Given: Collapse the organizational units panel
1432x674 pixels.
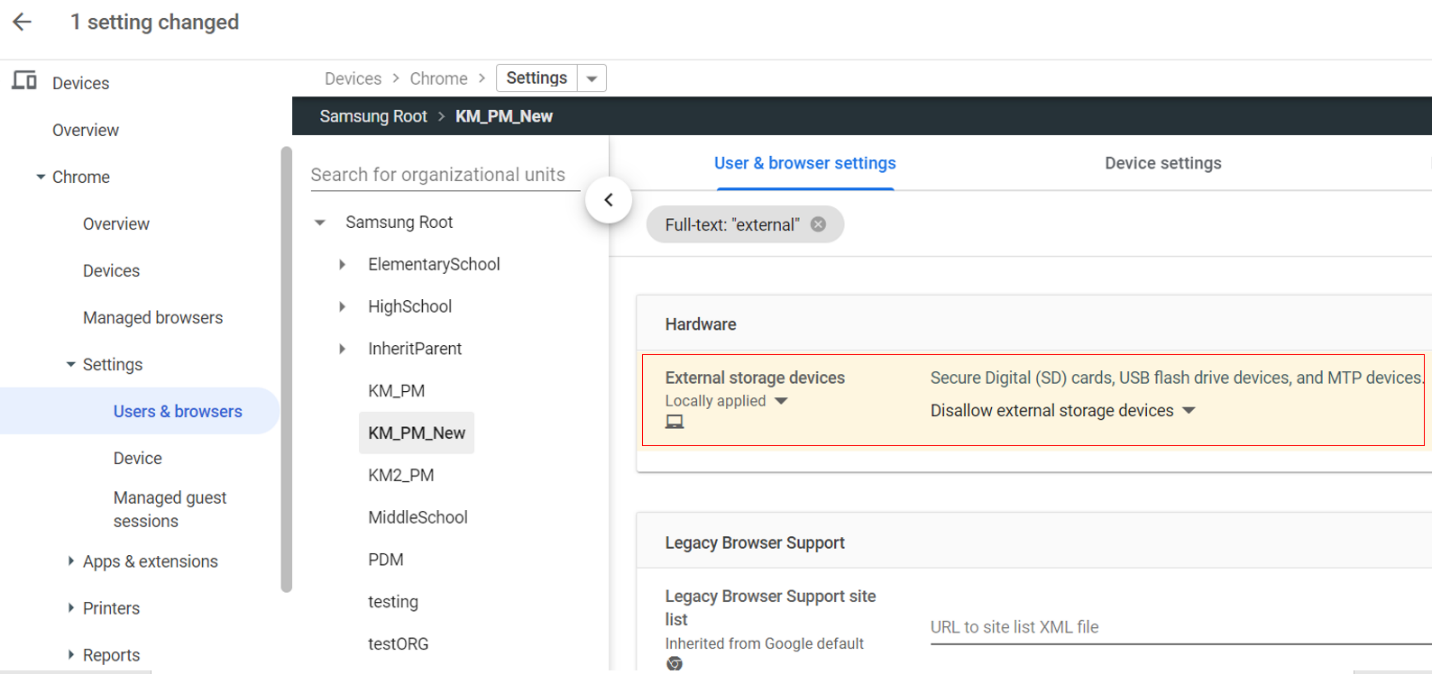Looking at the screenshot, I should click(x=608, y=200).
